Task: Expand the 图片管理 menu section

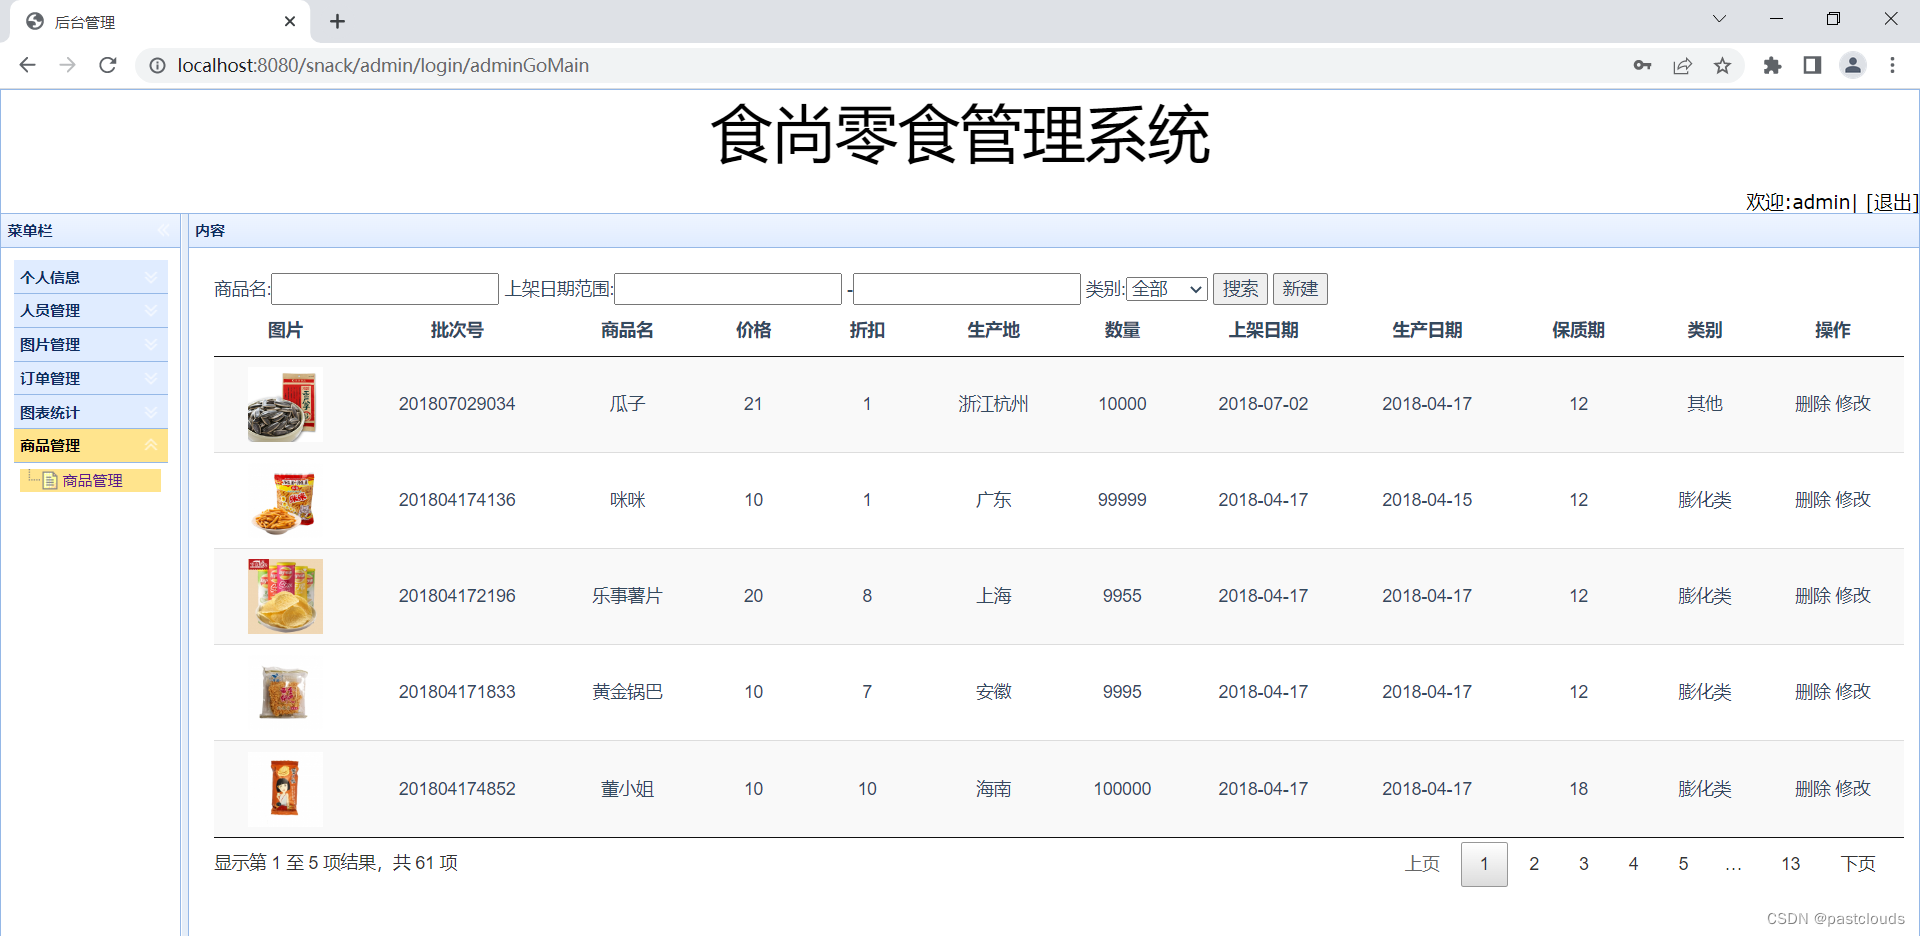Action: pos(91,345)
